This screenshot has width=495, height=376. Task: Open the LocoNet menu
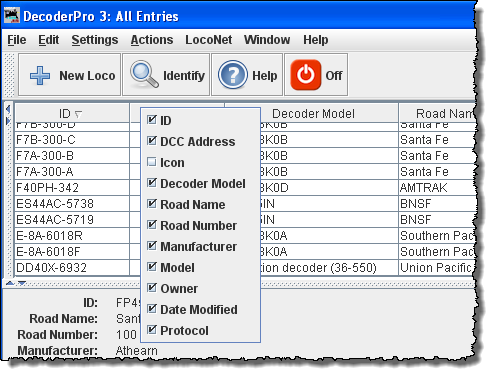pos(208,40)
